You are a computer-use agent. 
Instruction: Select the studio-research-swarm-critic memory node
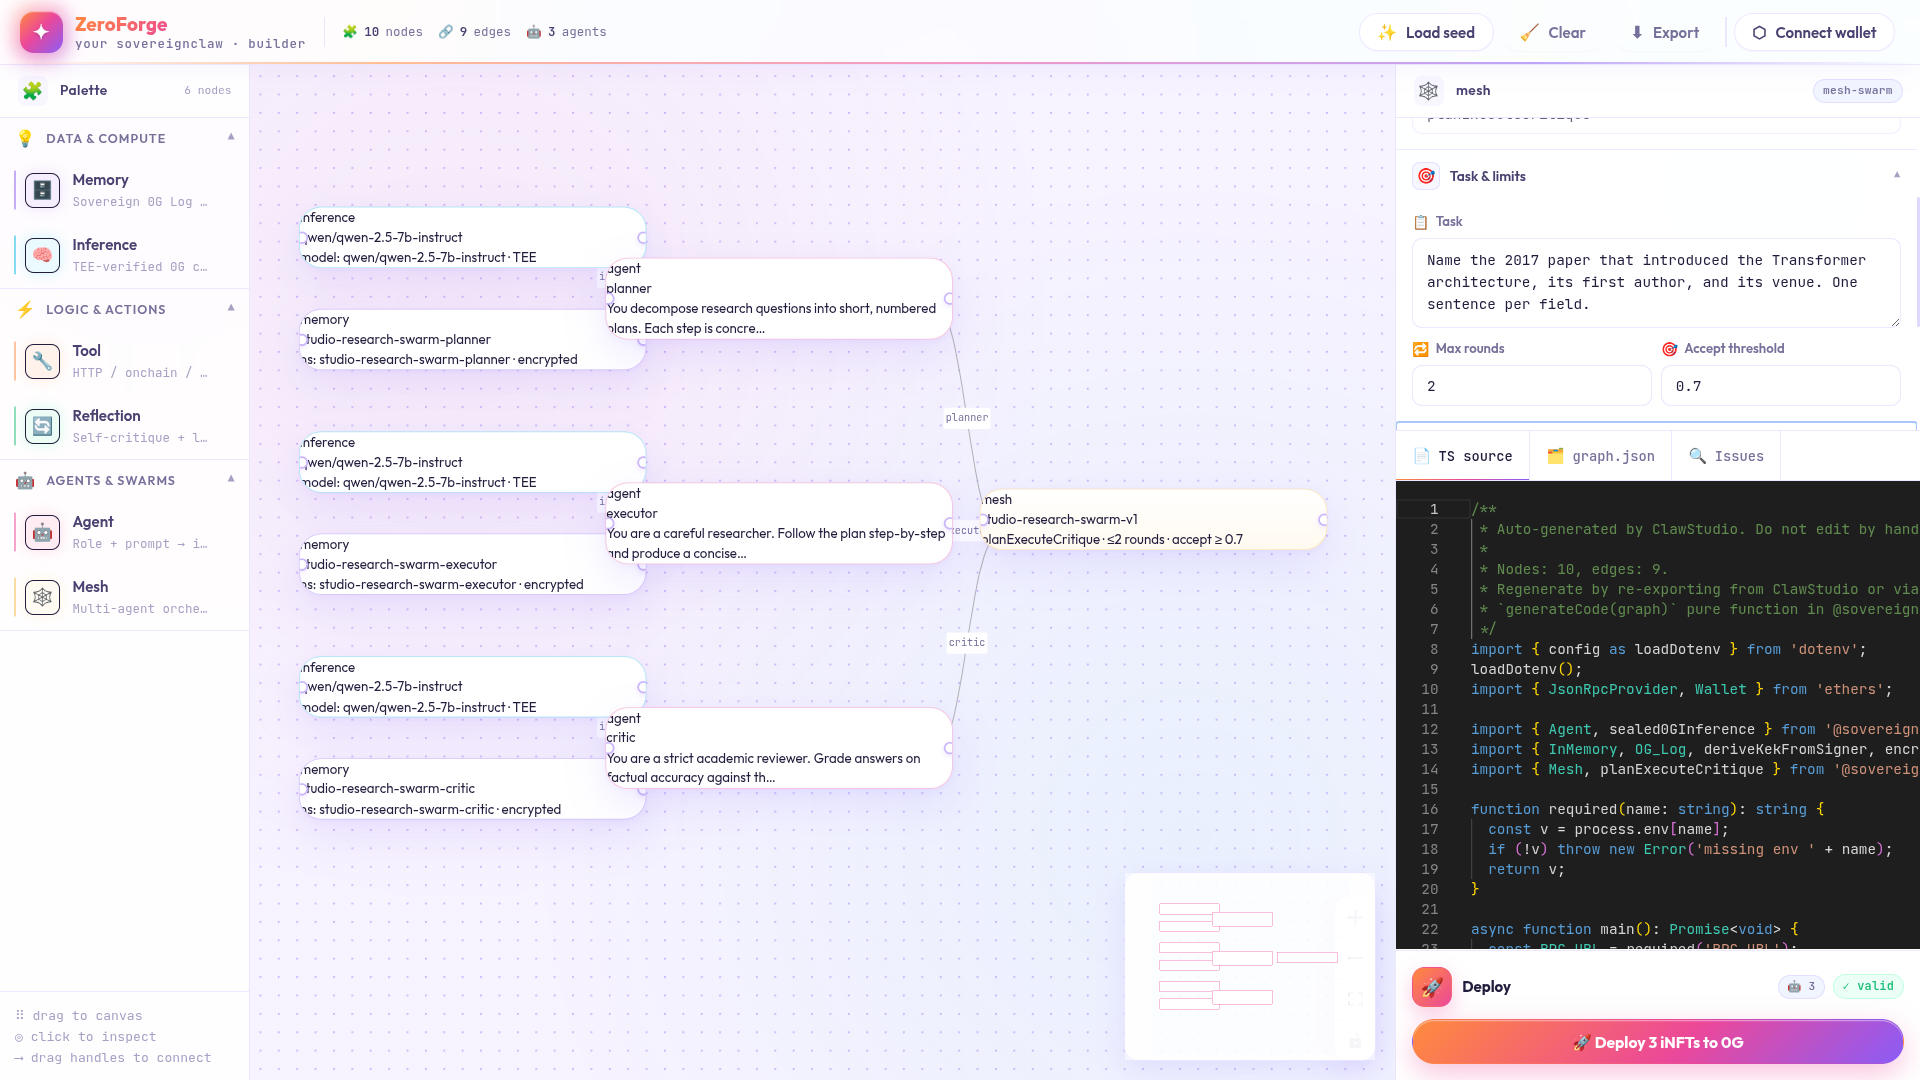click(472, 789)
